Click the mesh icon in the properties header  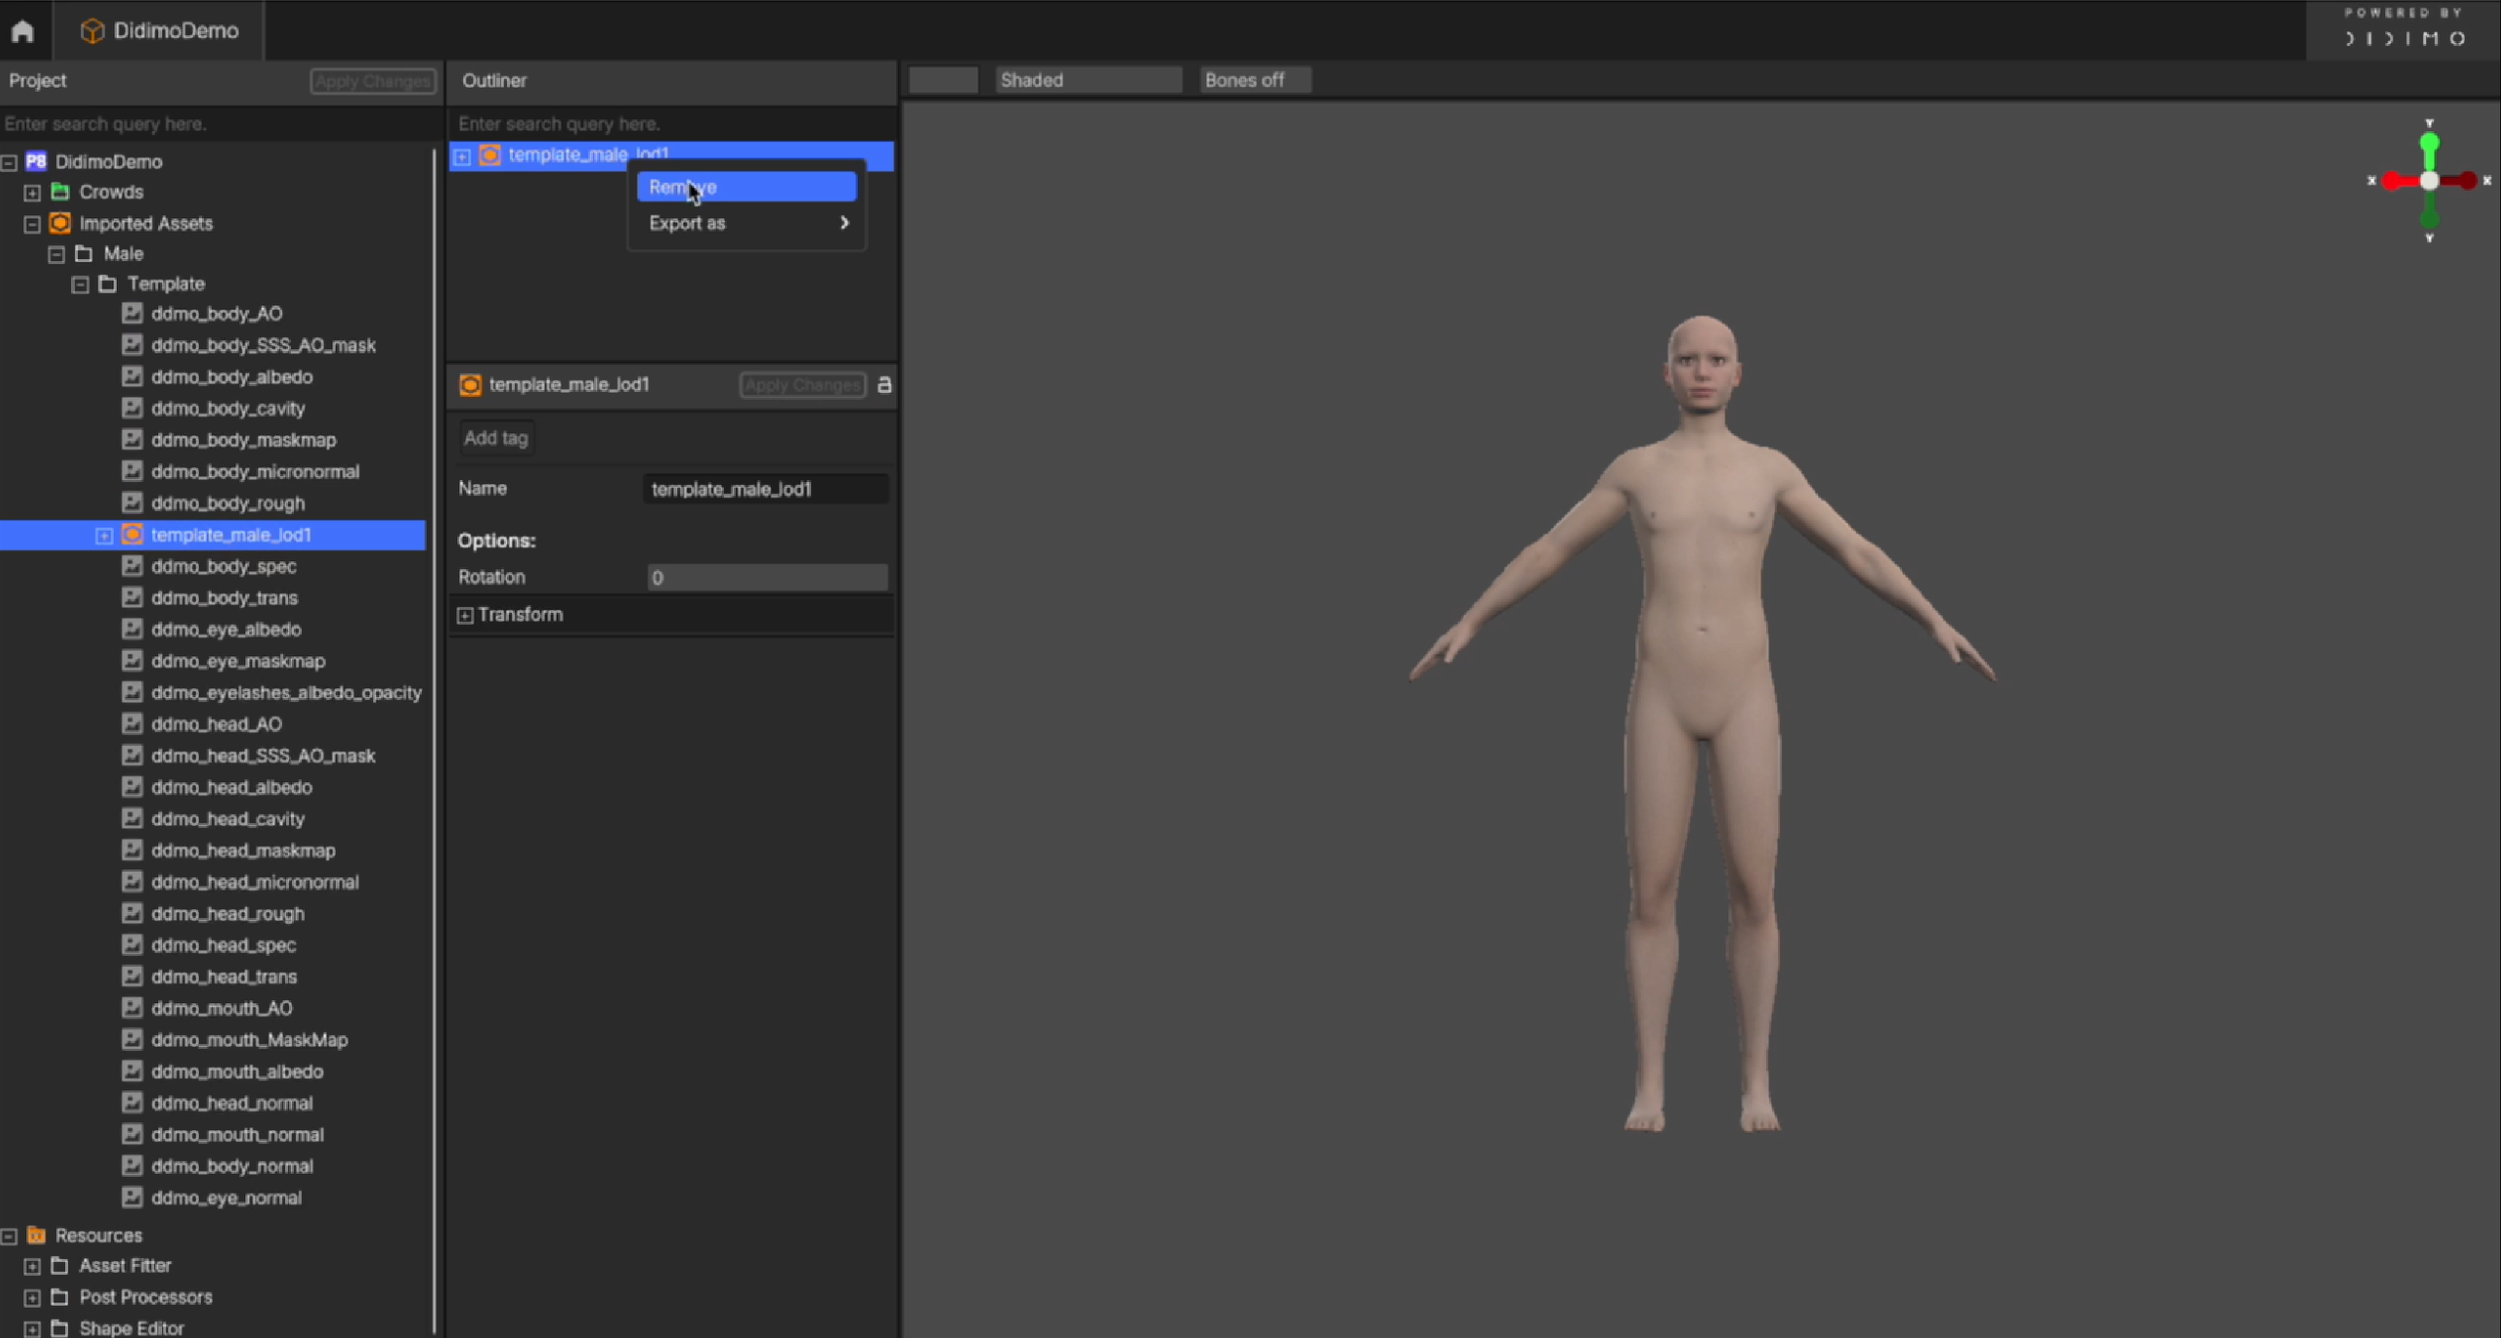[x=470, y=385]
